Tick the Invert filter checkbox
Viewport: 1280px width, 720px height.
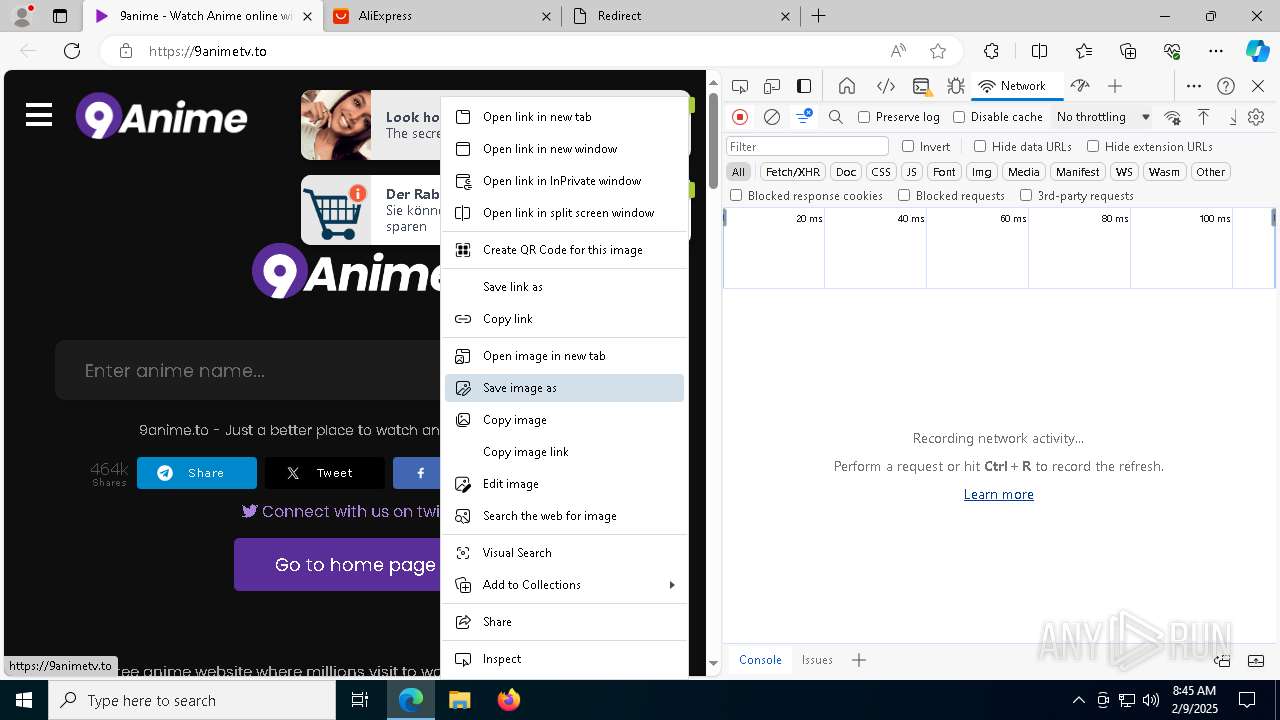click(908, 146)
